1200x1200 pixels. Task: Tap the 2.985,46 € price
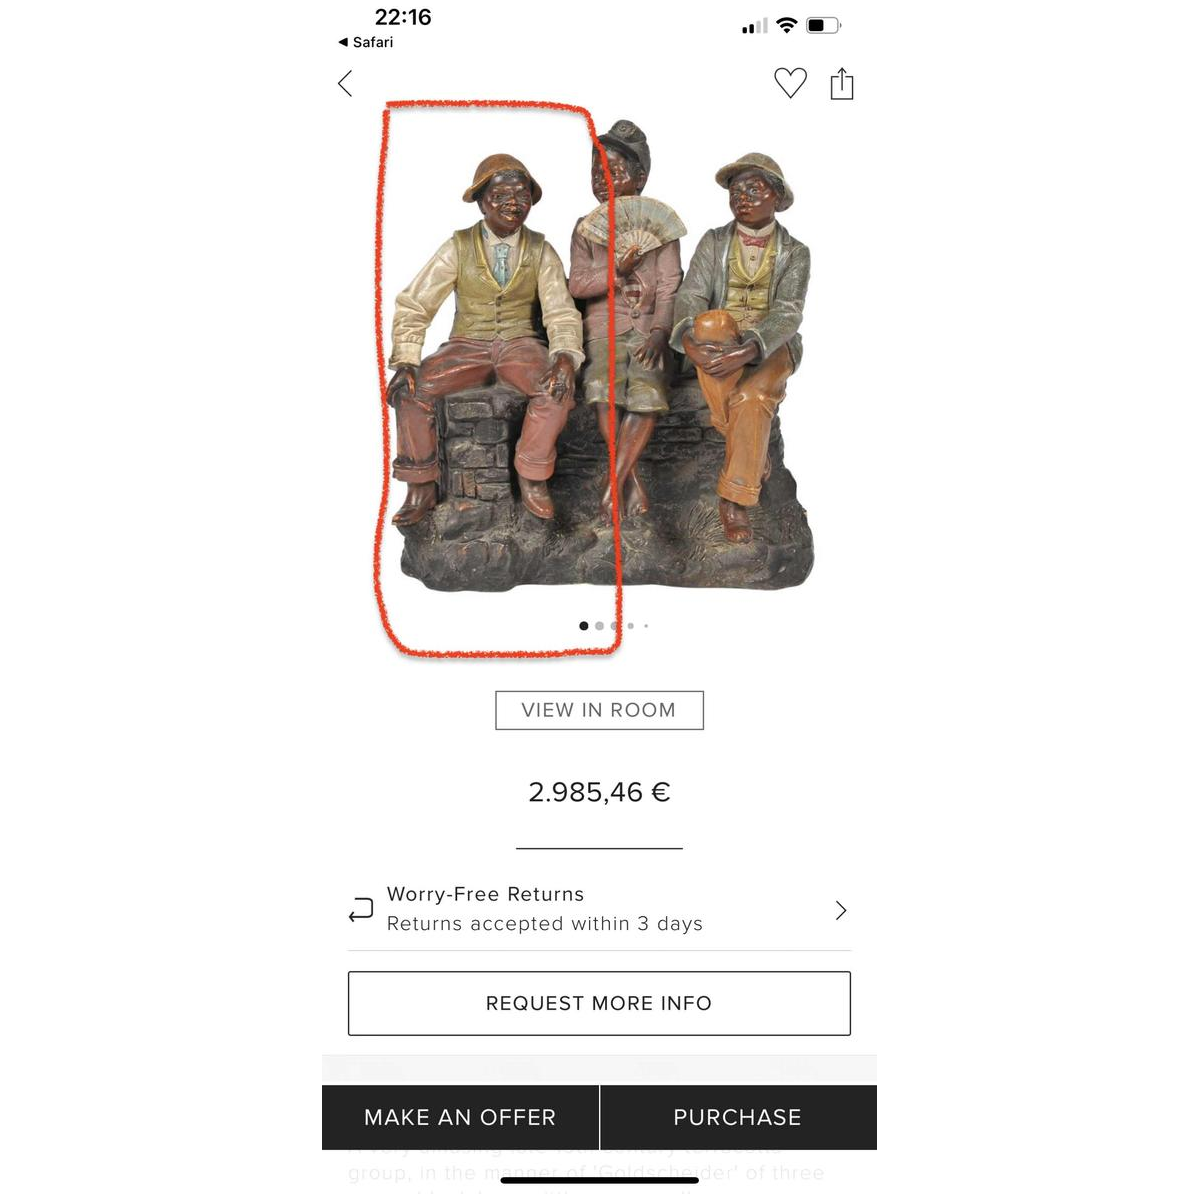599,792
